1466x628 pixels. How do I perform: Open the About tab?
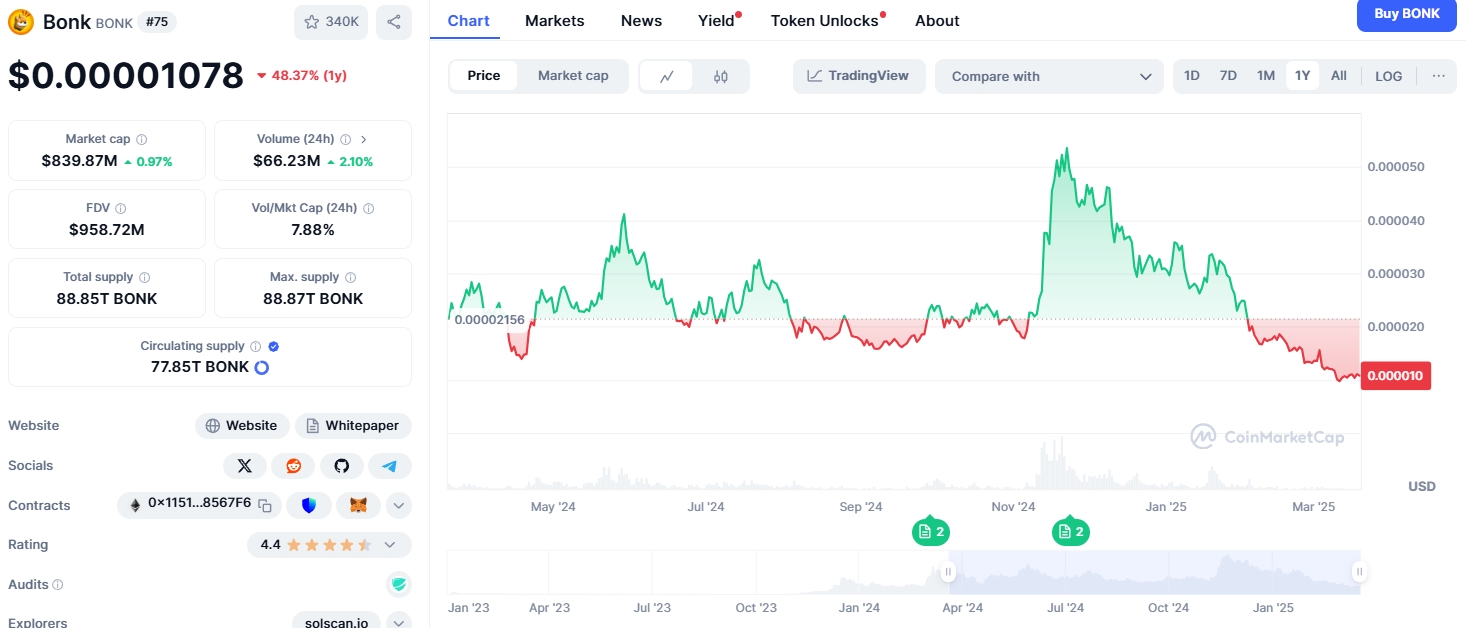tap(937, 20)
